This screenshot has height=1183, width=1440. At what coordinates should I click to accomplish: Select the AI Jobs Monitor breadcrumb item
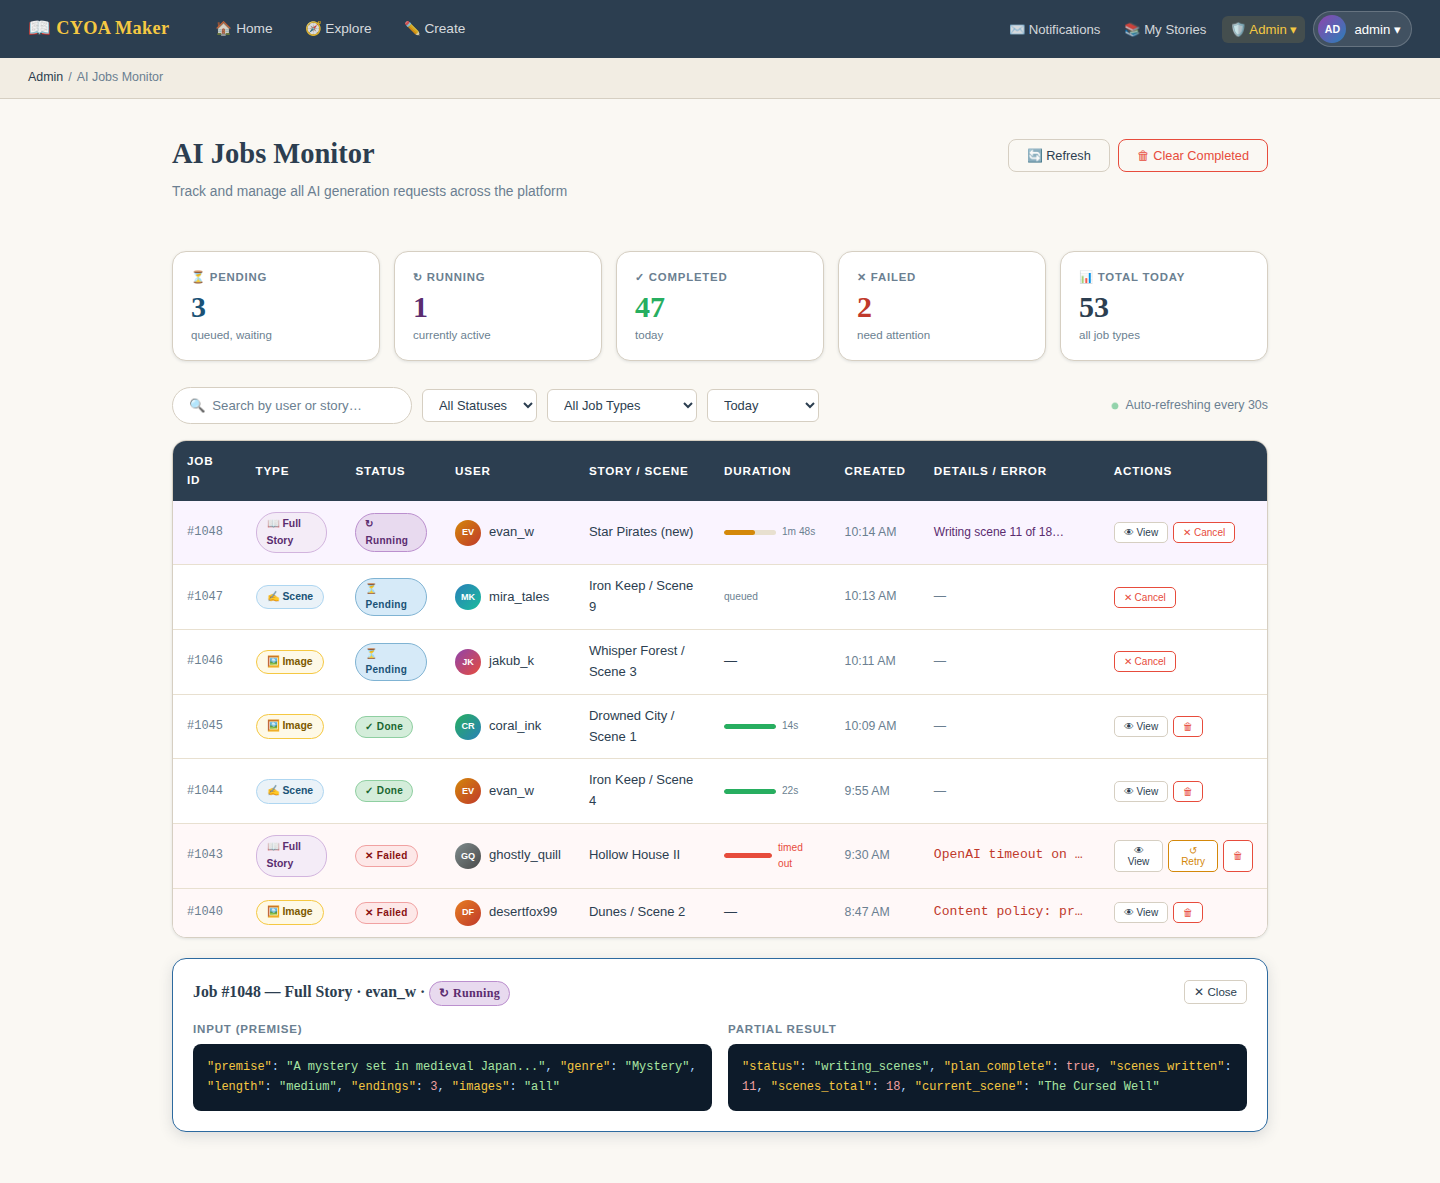[119, 76]
